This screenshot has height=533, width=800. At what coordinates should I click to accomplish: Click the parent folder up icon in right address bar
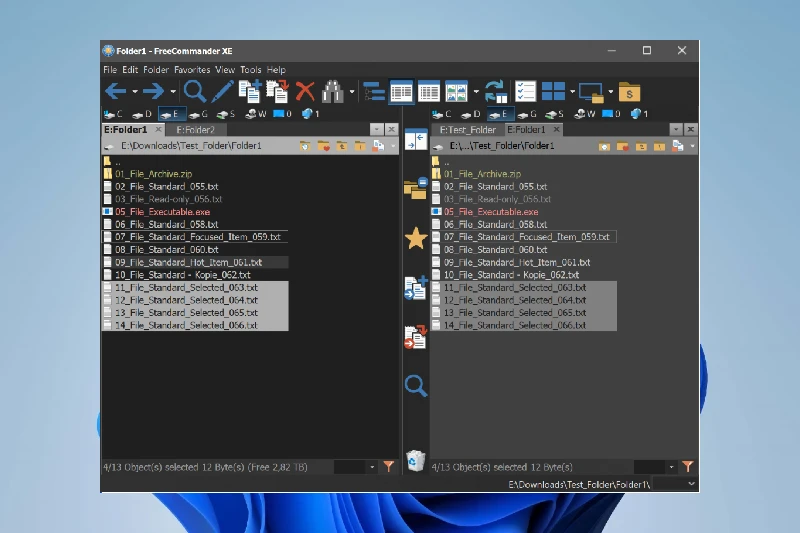pyautogui.click(x=641, y=146)
